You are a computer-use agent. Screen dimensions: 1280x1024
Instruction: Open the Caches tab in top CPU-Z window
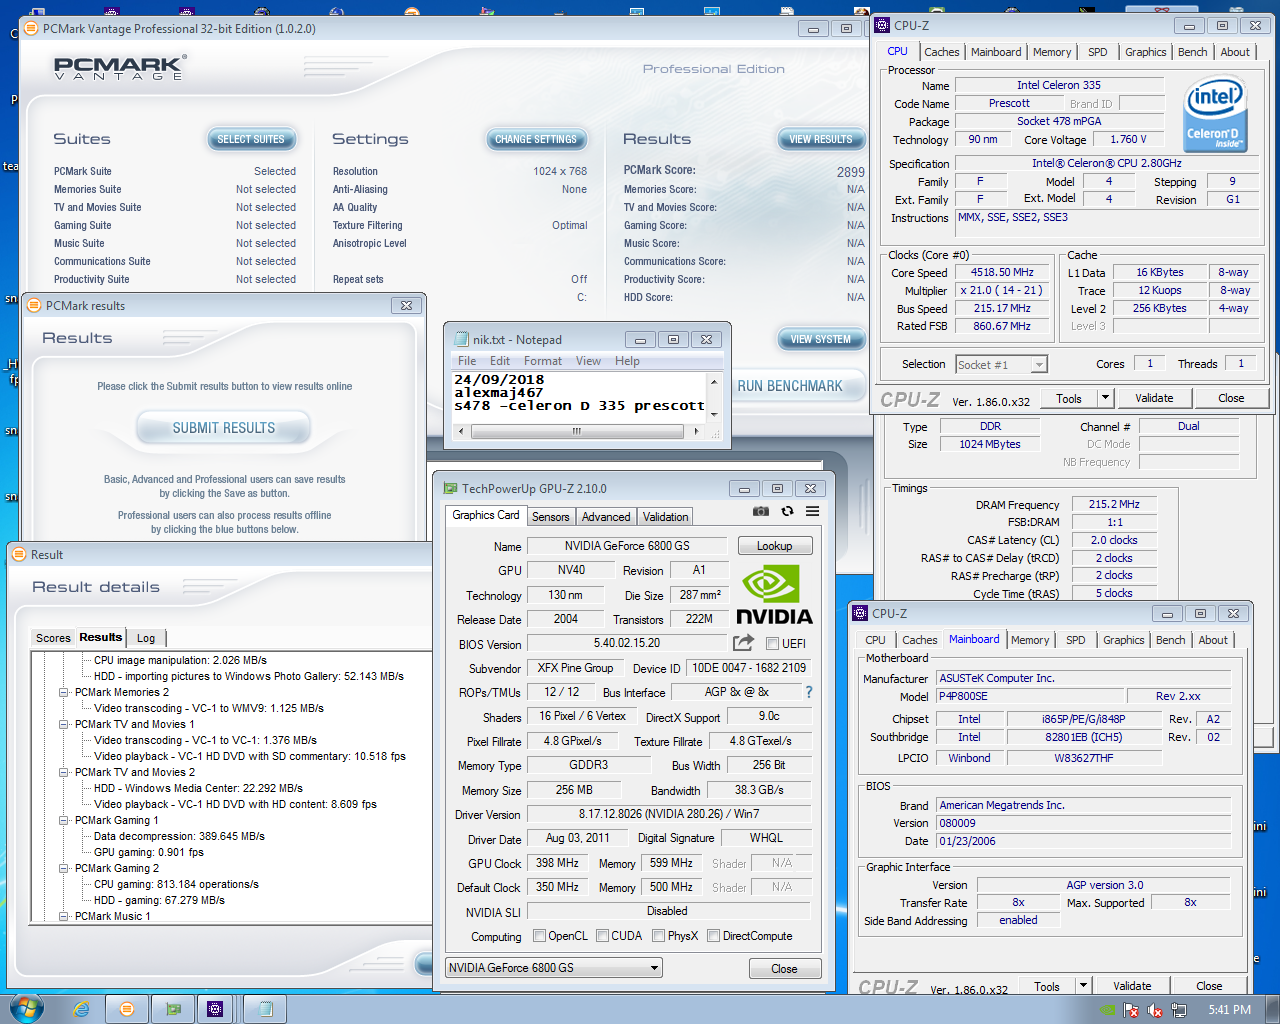coord(941,52)
